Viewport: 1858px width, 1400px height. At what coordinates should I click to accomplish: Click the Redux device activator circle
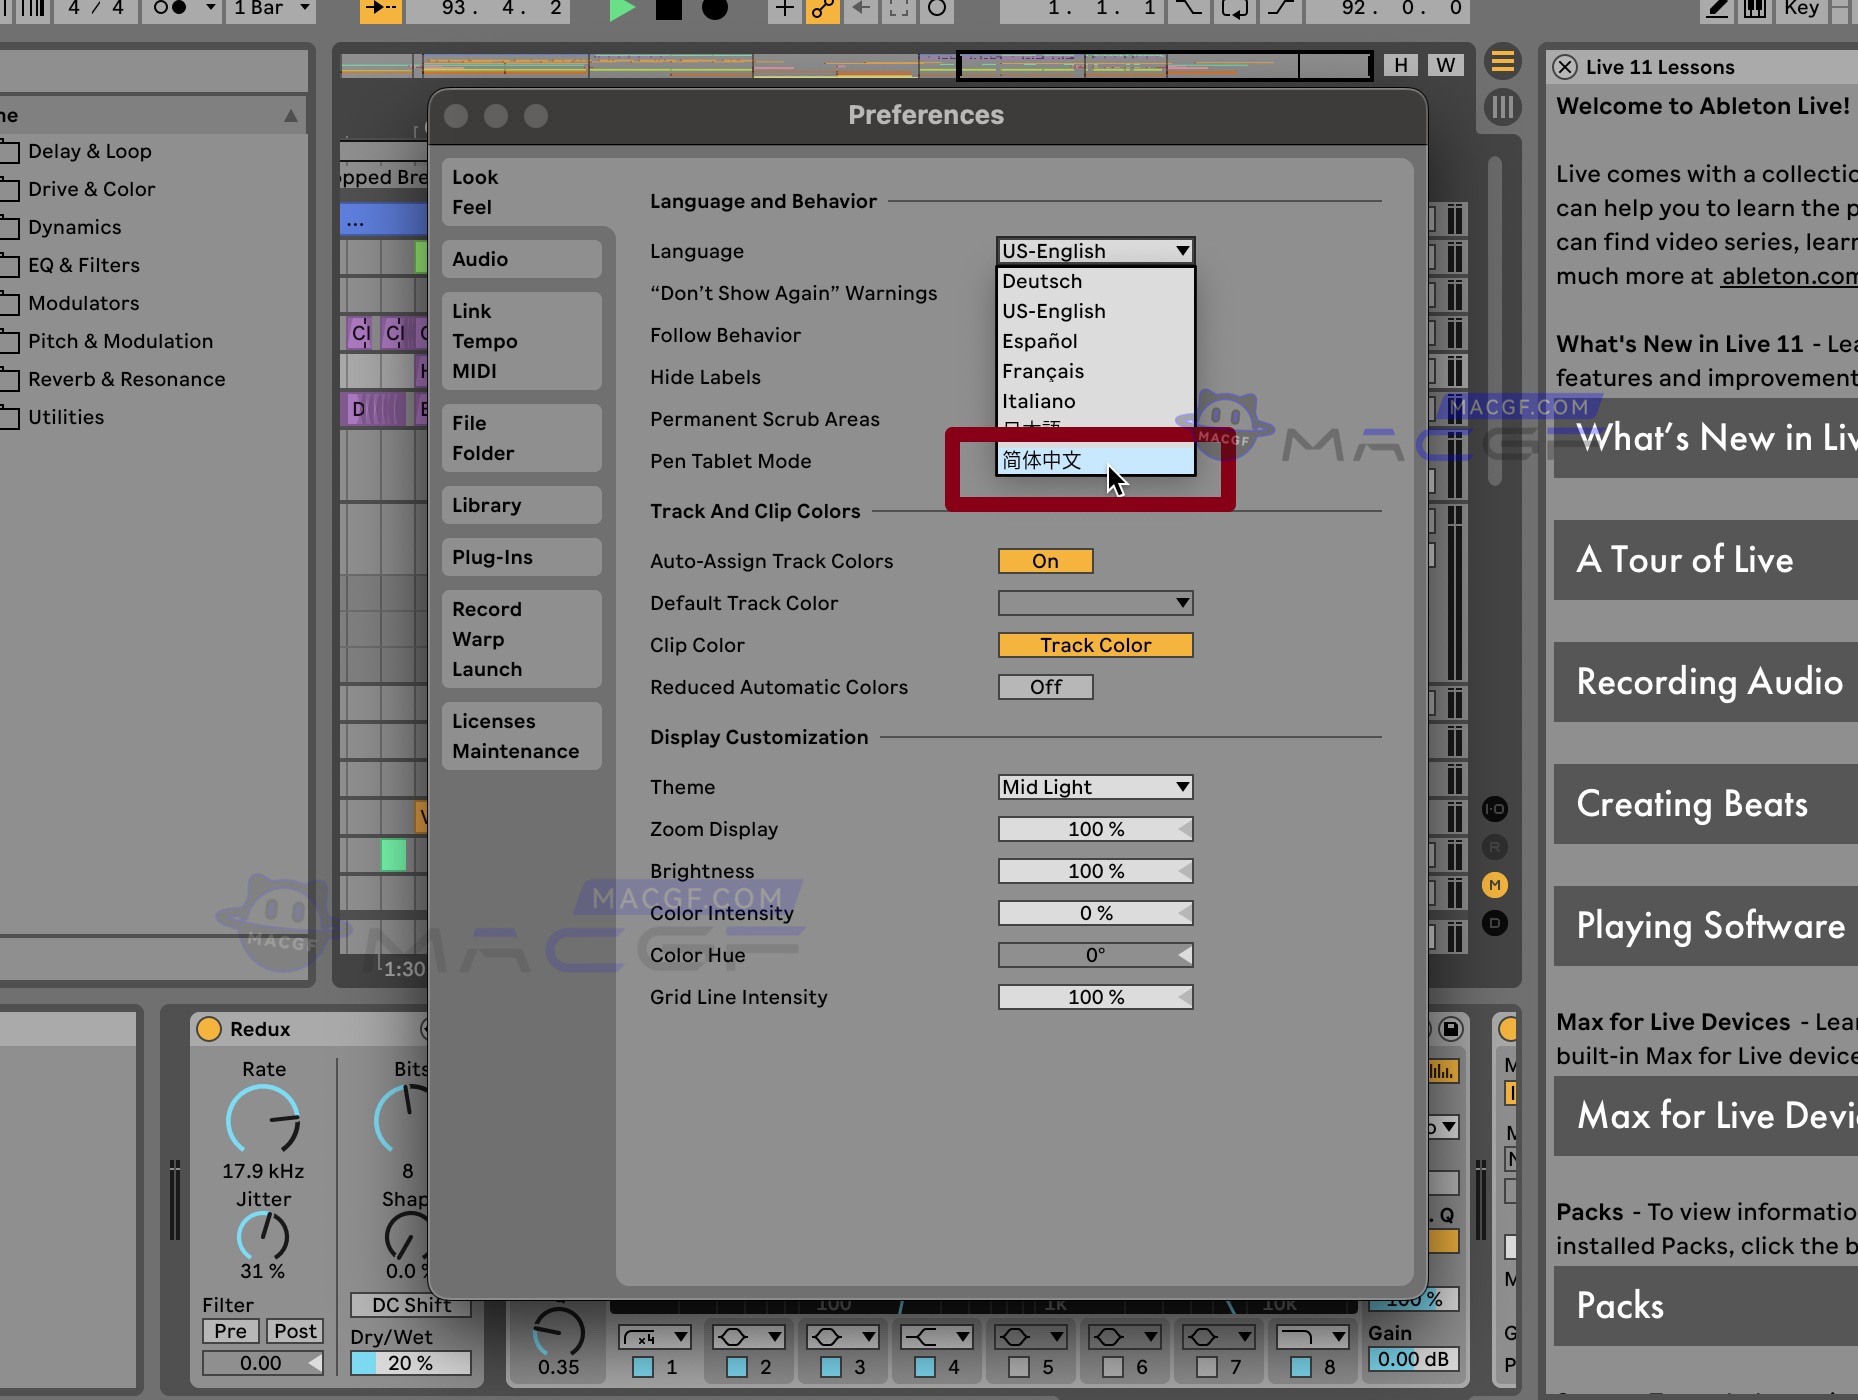[x=210, y=1029]
